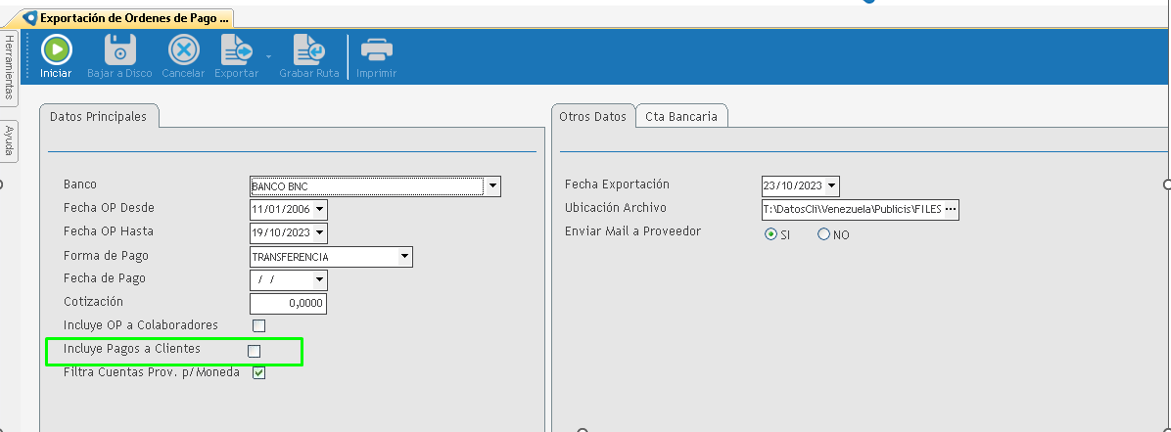Click the Exportar toolbar icon

(x=237, y=51)
